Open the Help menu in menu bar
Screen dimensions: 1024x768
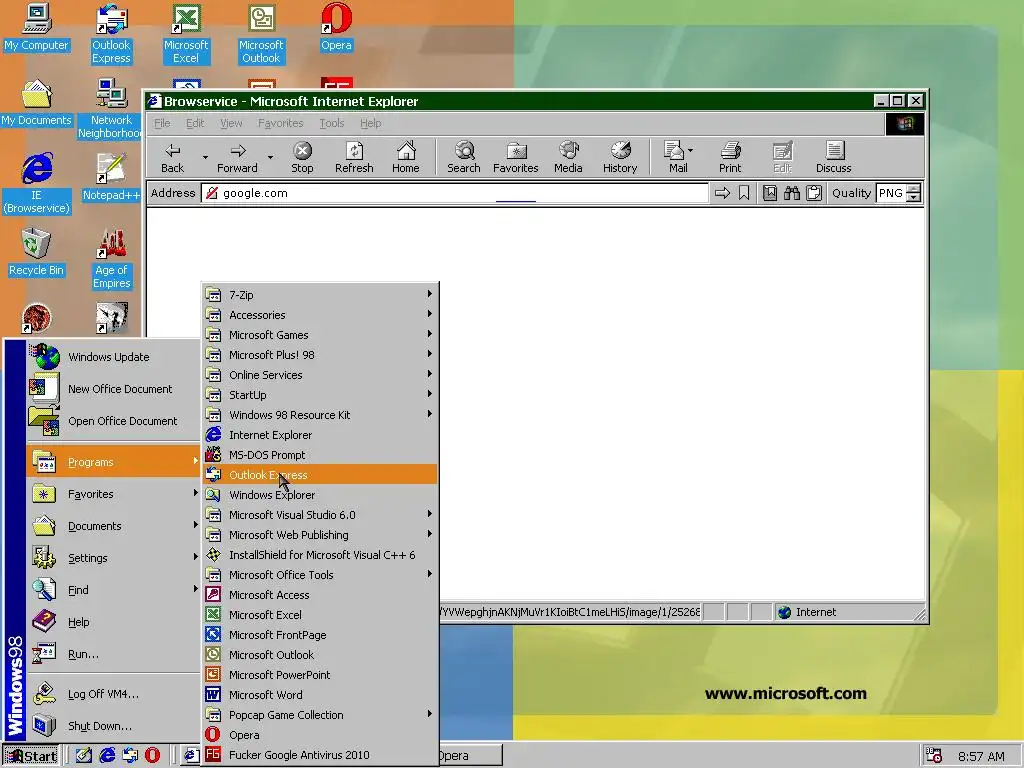370,123
